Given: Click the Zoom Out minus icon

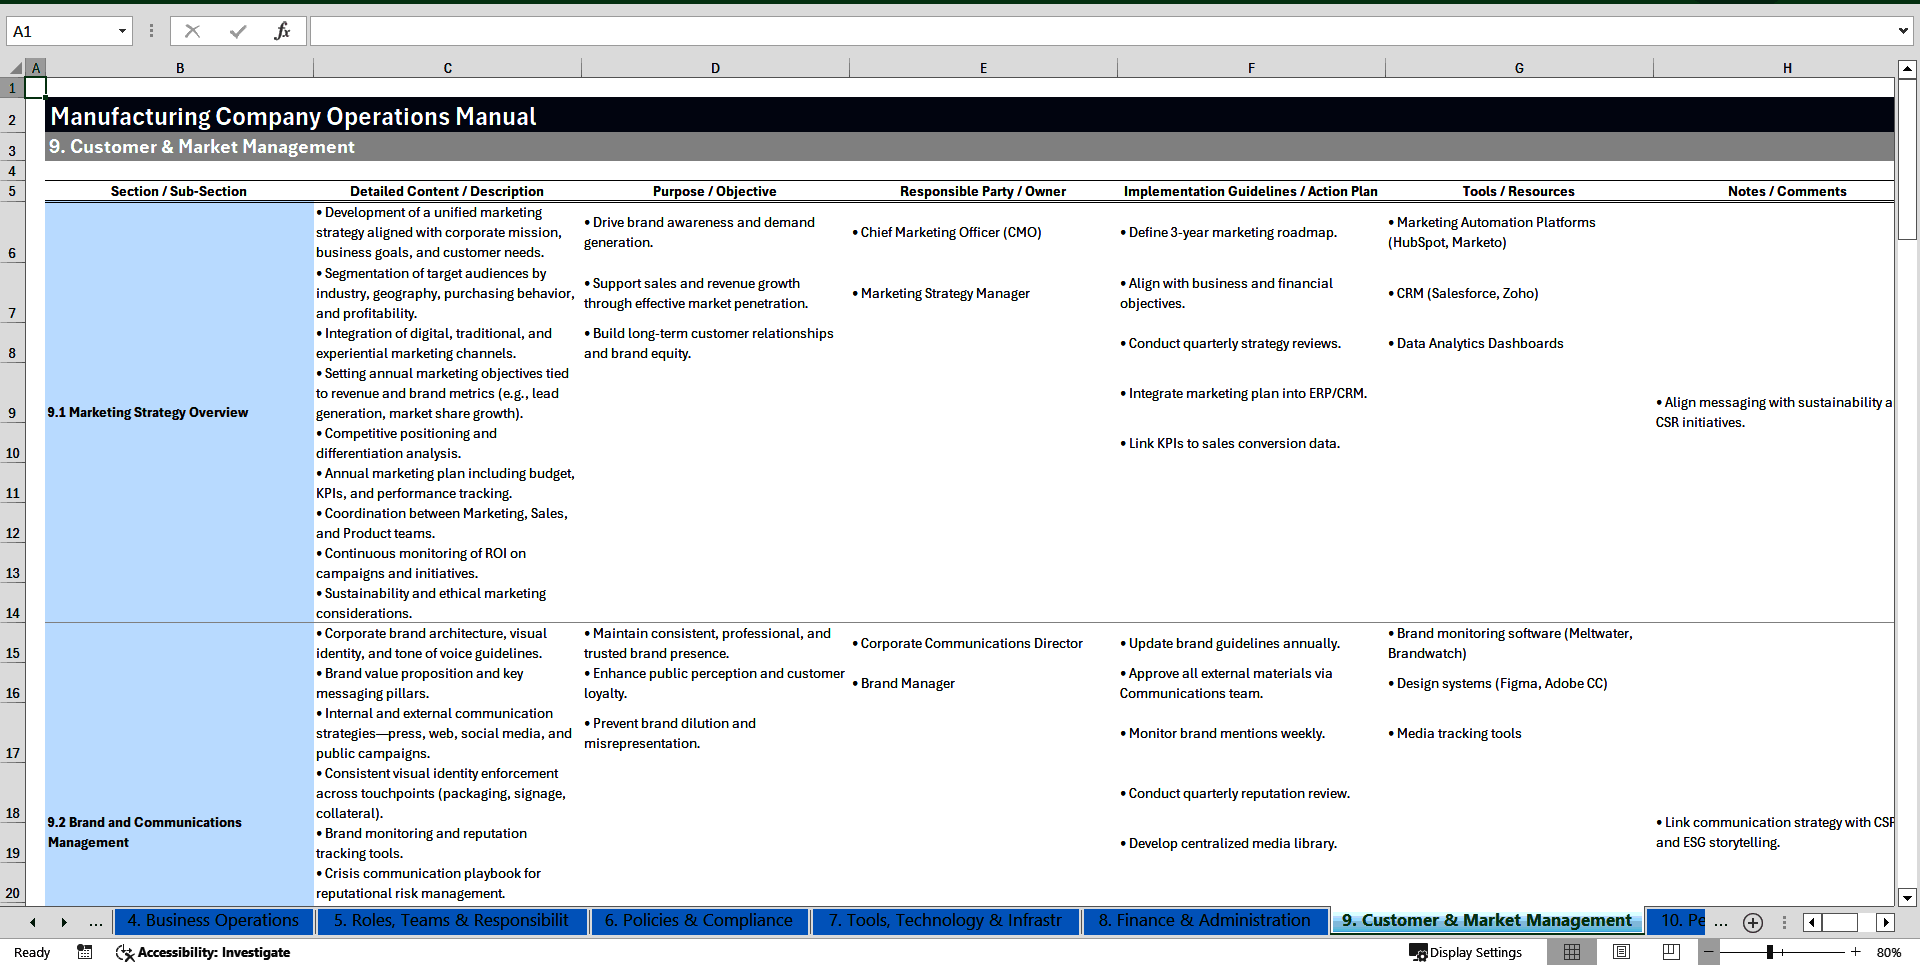Looking at the screenshot, I should 1708,952.
